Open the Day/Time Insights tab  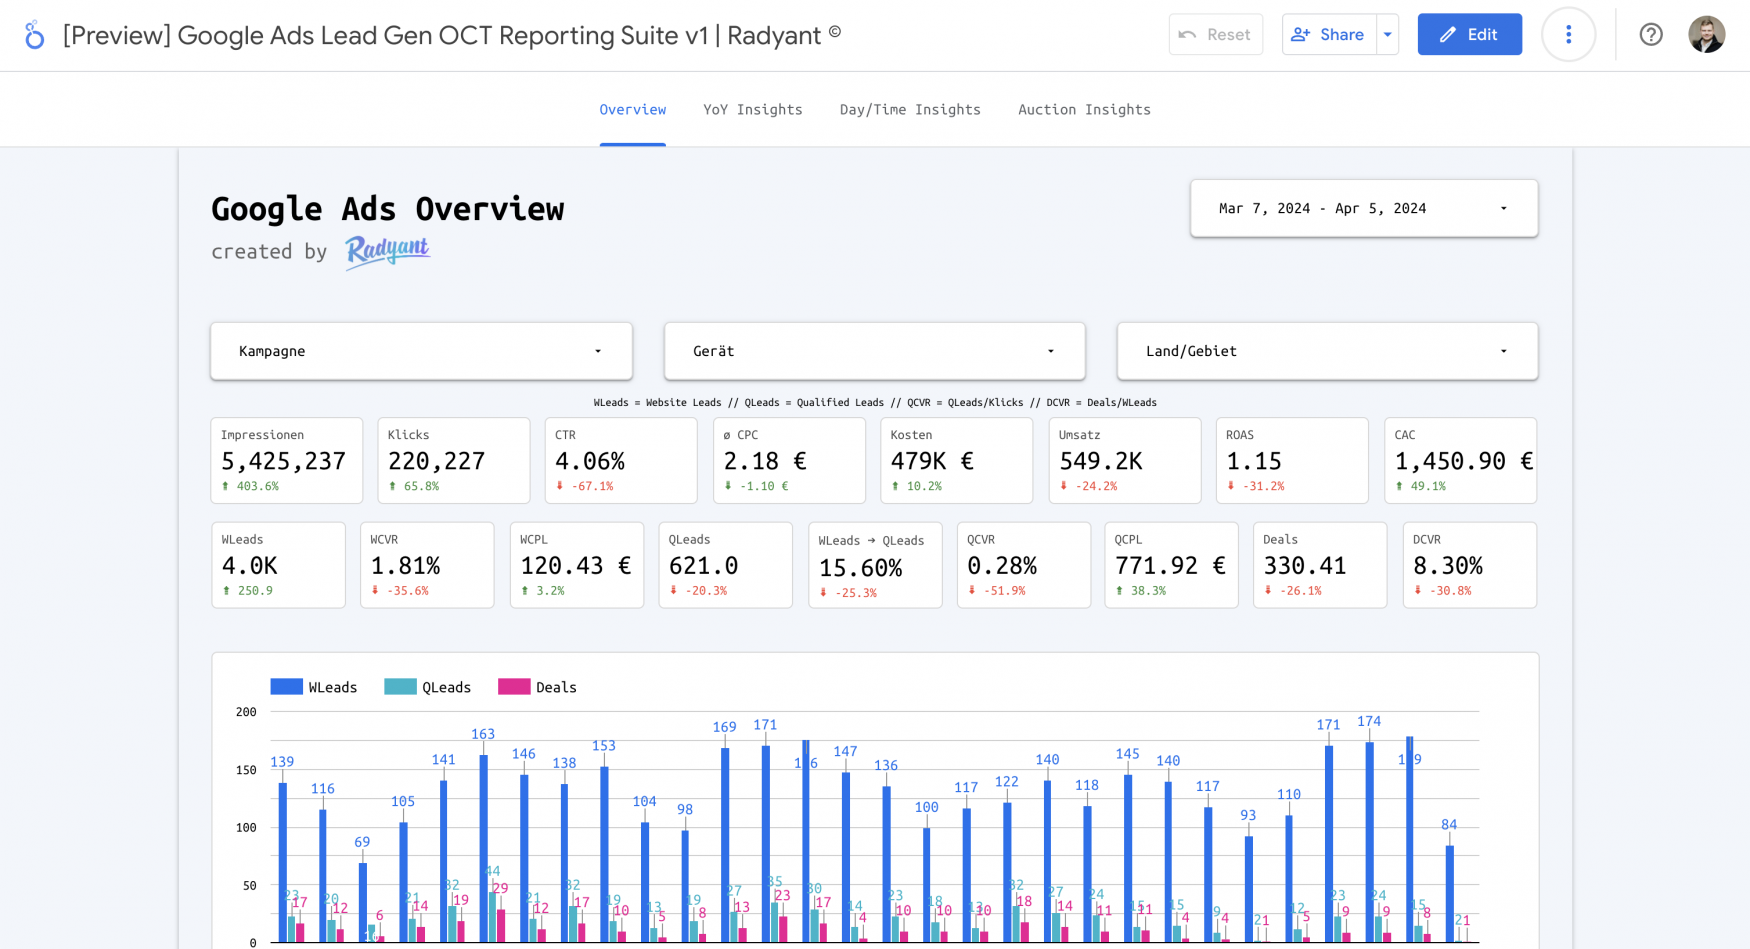pos(909,110)
